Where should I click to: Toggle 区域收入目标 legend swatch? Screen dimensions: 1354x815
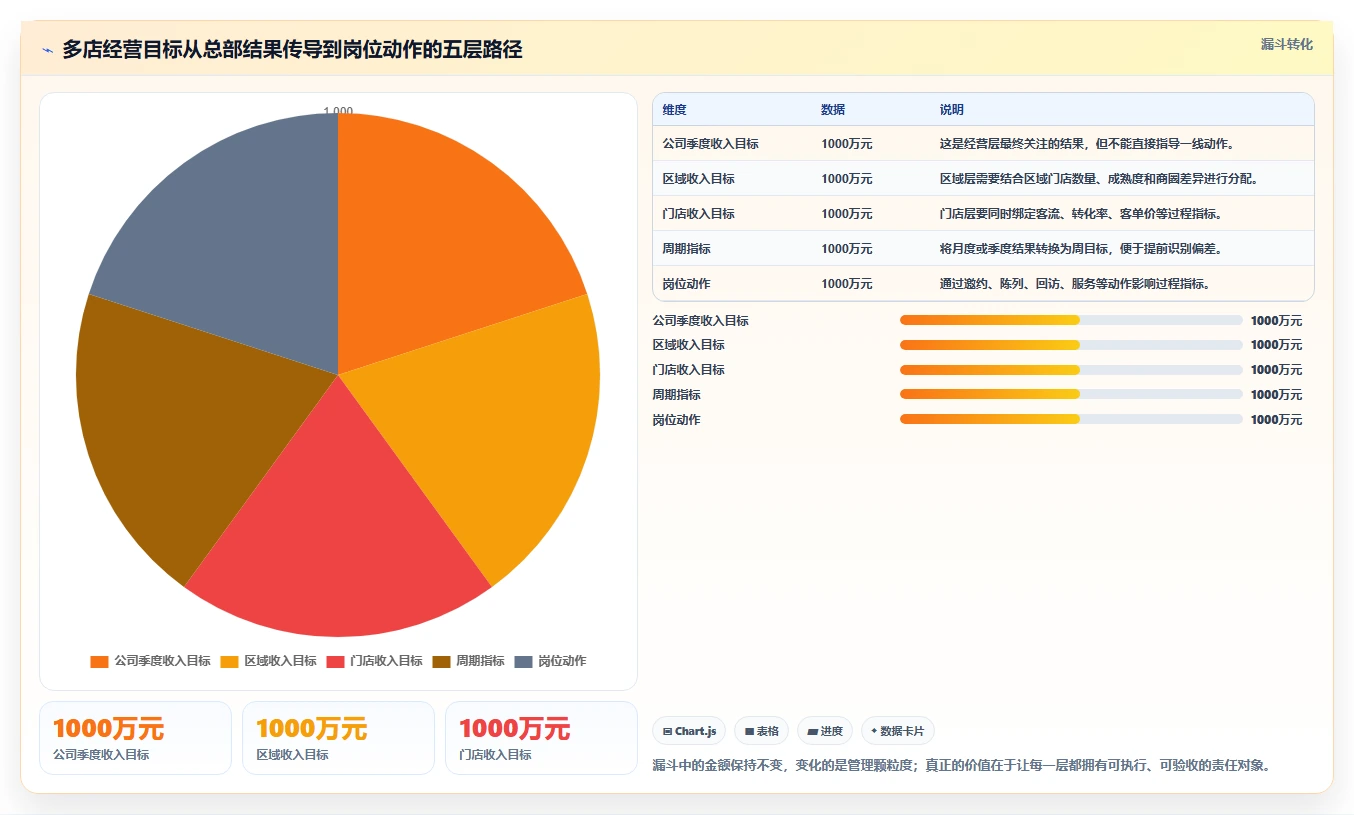[x=229, y=661]
